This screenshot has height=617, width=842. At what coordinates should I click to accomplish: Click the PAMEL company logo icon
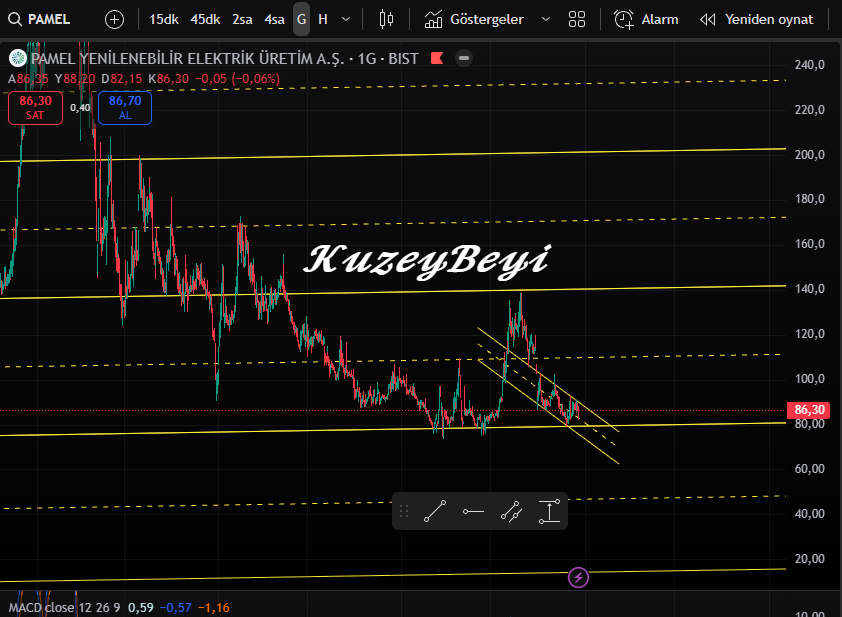point(18,58)
